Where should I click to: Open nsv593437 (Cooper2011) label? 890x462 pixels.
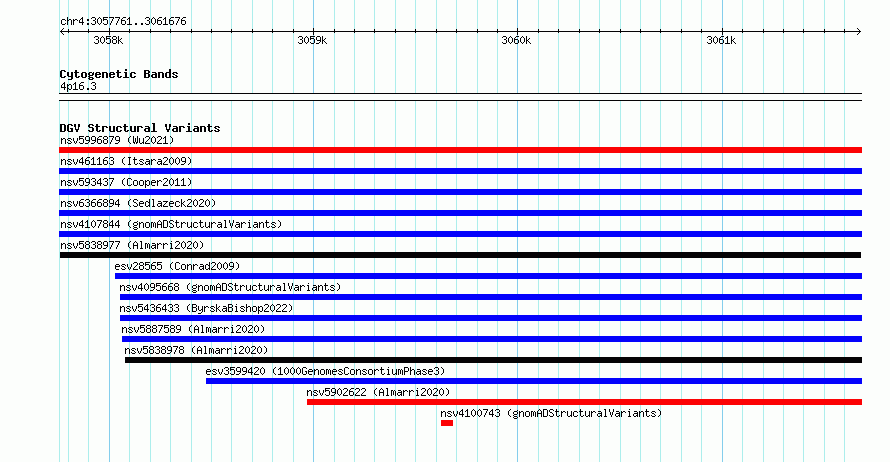126,182
